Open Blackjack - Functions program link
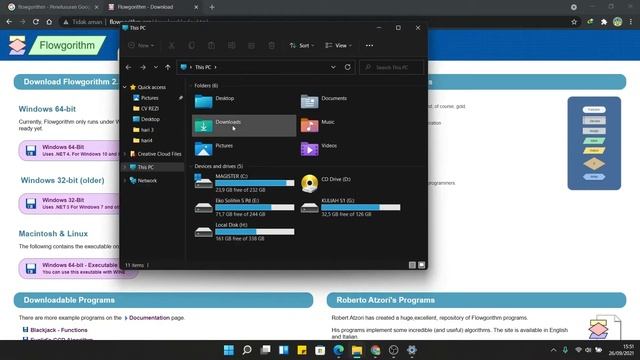The width and height of the screenshot is (640, 360). pyautogui.click(x=59, y=330)
